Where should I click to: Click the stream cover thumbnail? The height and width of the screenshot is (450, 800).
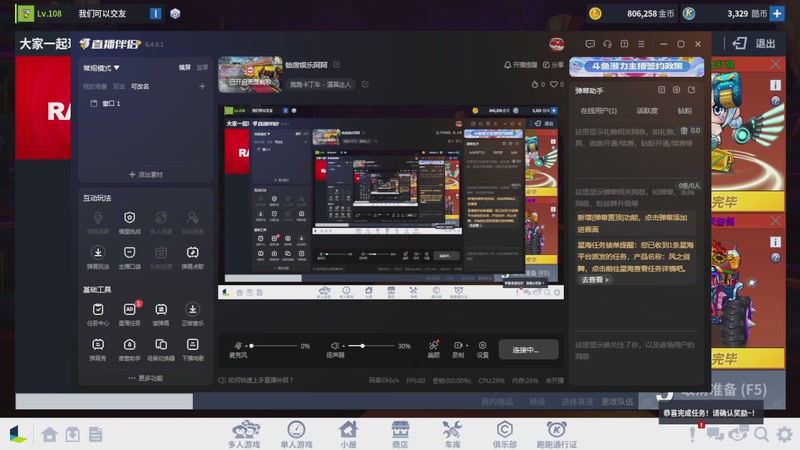point(250,74)
